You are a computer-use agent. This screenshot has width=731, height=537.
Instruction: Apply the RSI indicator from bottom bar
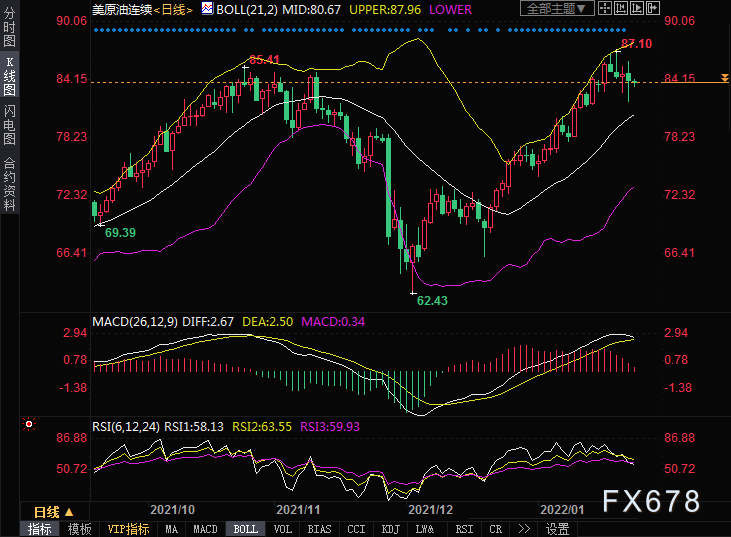pyautogui.click(x=464, y=529)
